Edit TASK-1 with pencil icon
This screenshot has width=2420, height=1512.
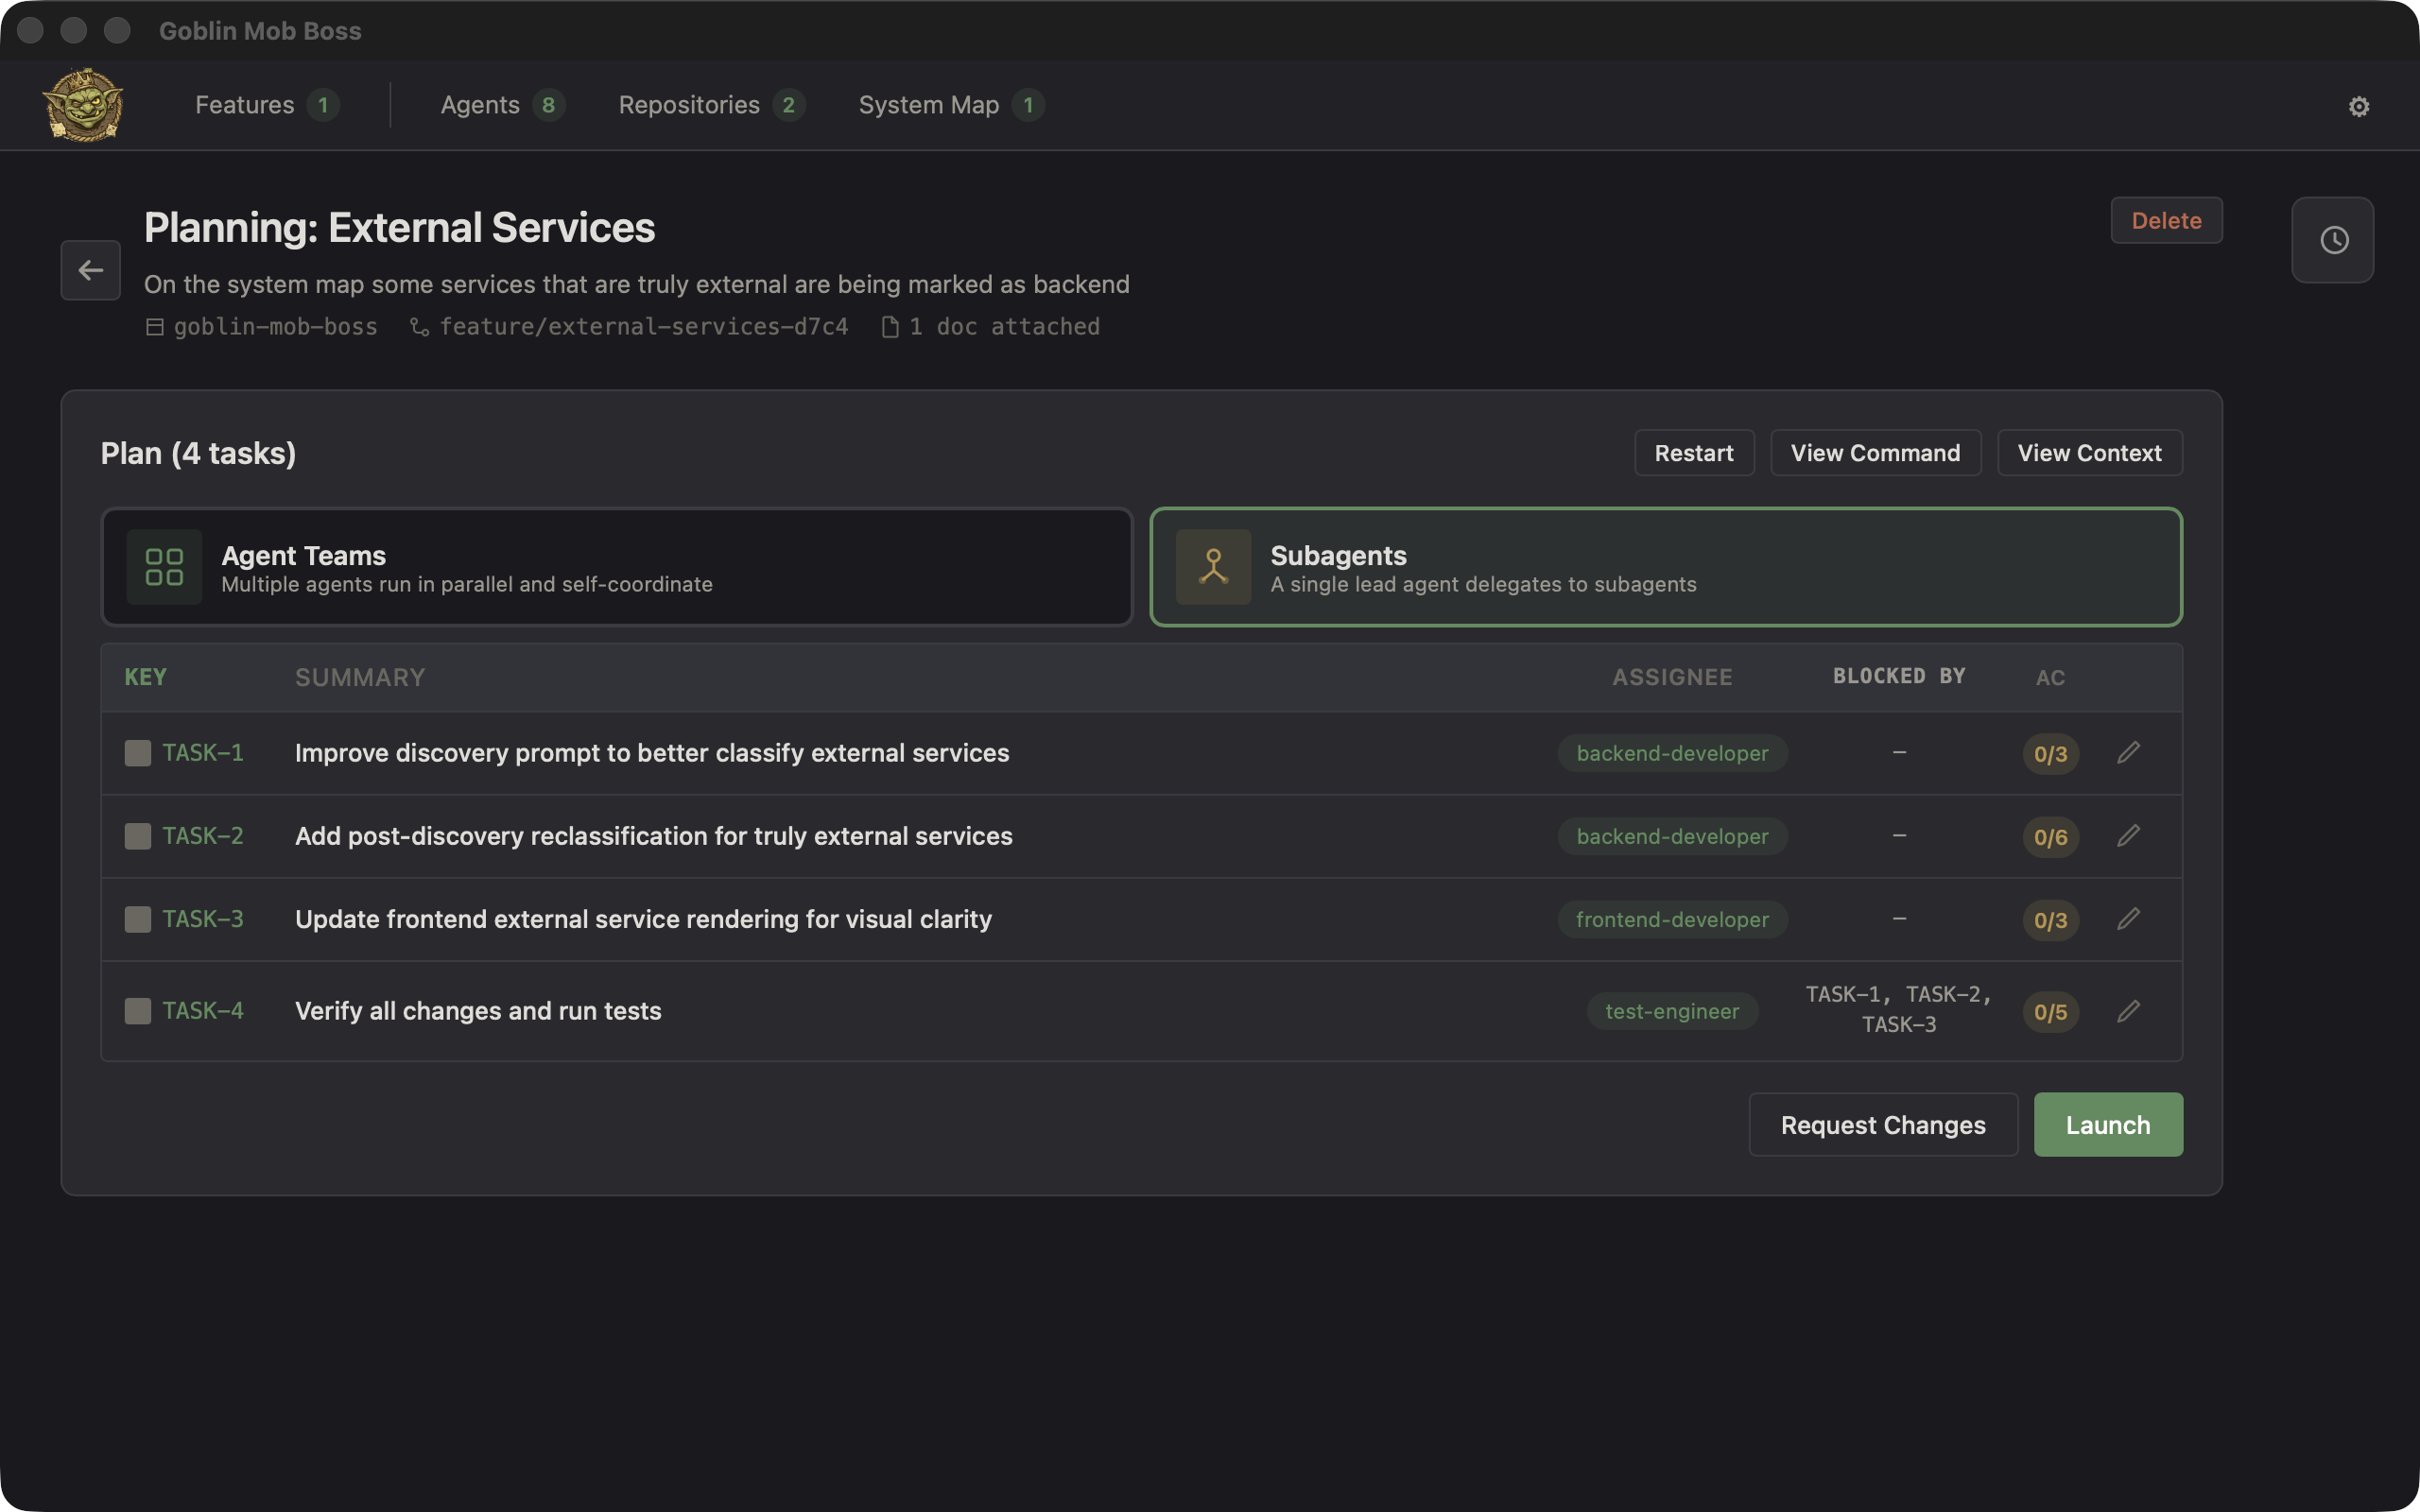tap(2128, 753)
